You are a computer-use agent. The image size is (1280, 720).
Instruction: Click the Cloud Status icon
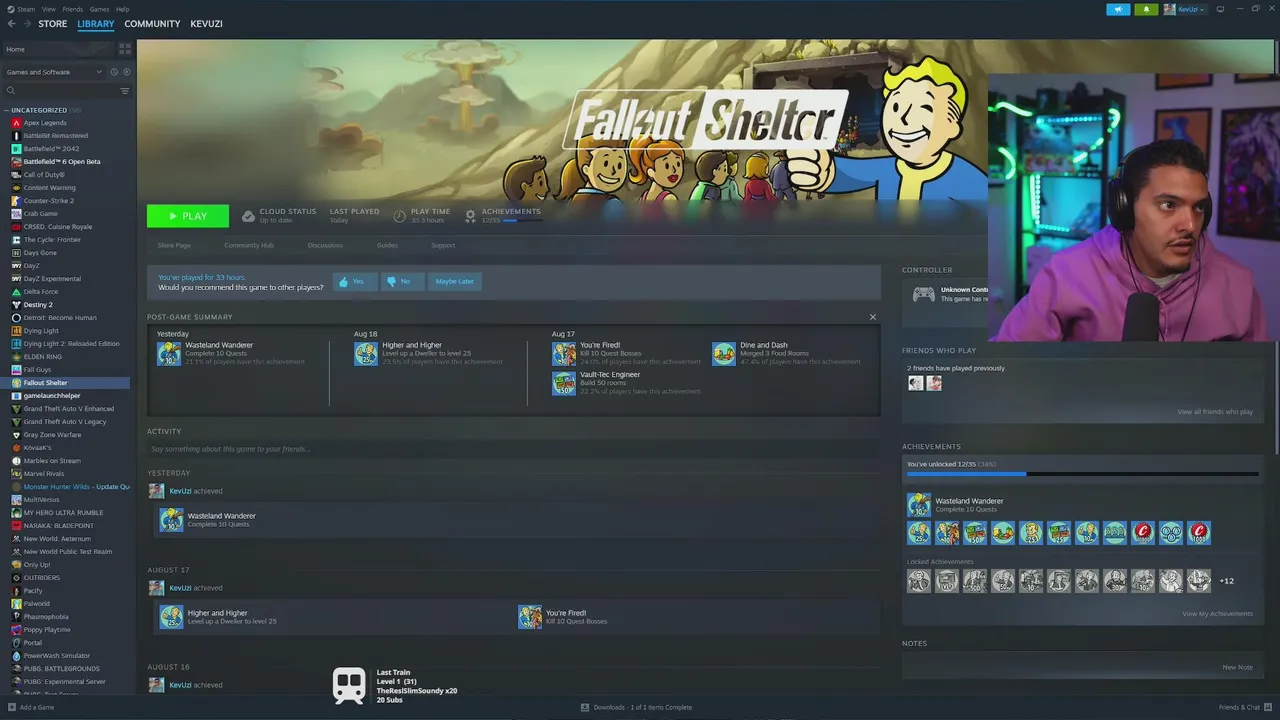[x=248, y=216]
